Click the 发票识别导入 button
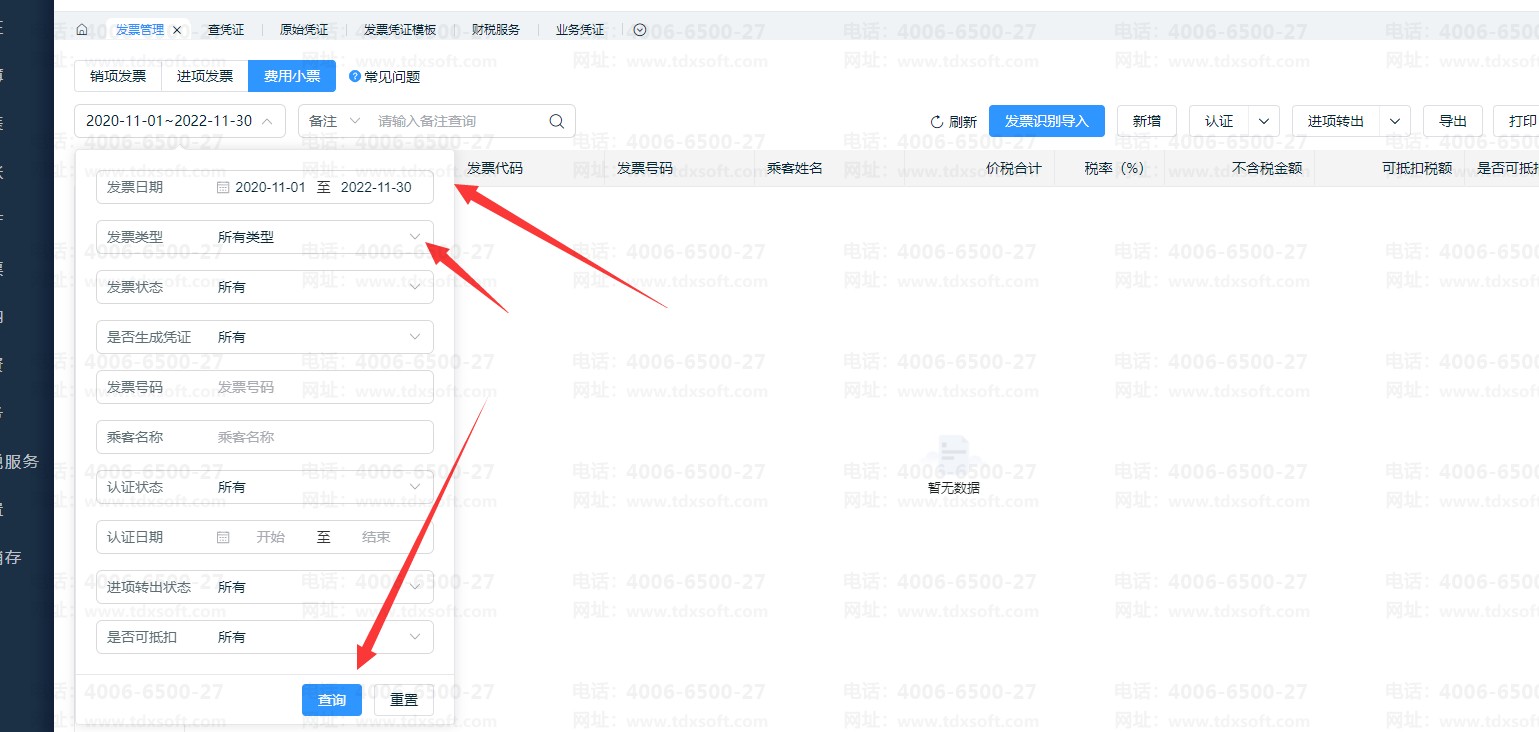This screenshot has width=1539, height=732. (1046, 121)
